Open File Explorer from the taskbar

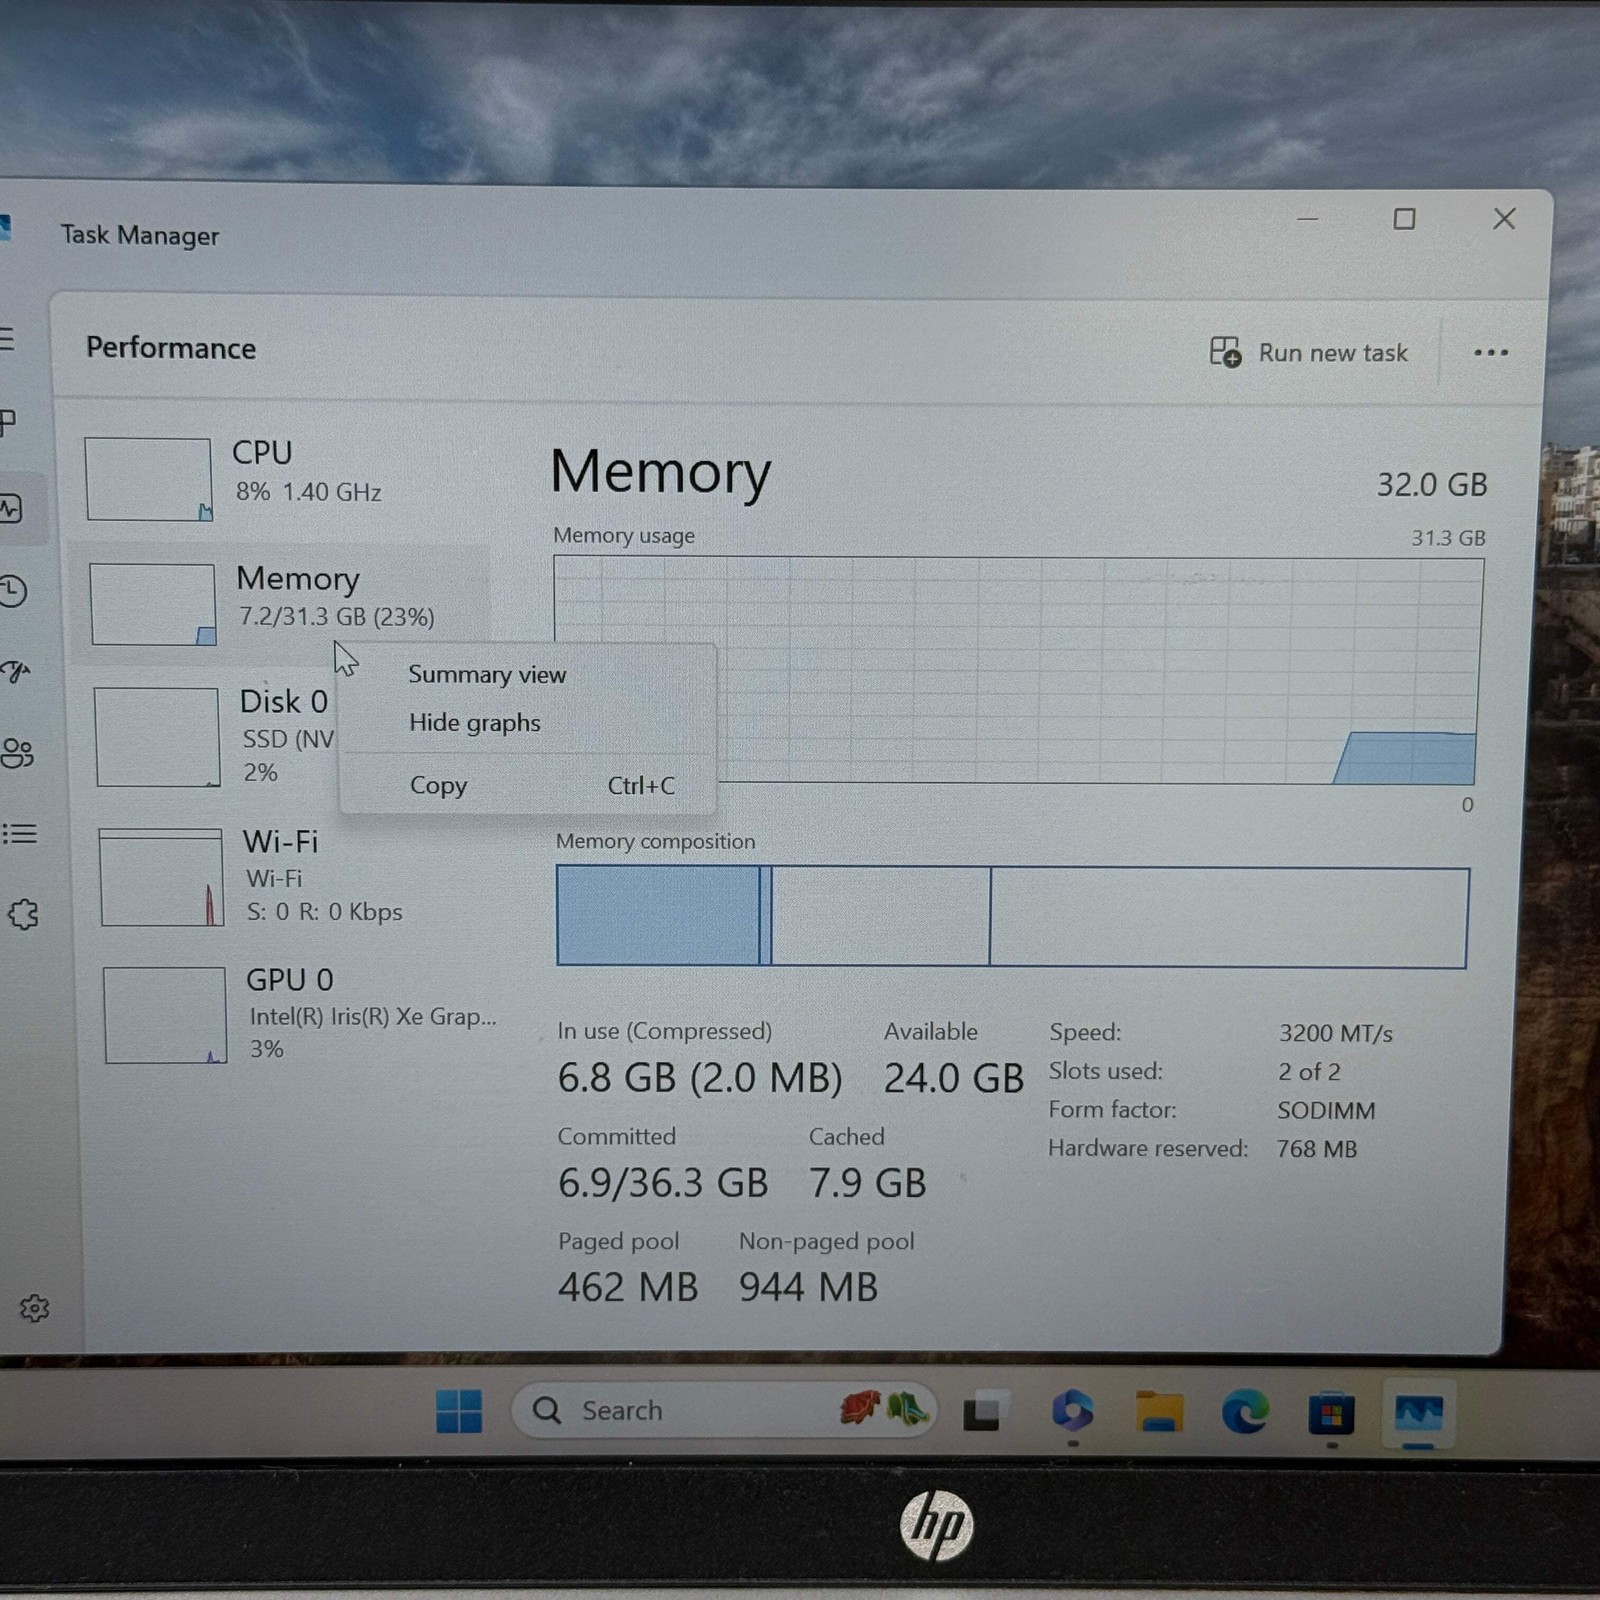[x=1159, y=1413]
